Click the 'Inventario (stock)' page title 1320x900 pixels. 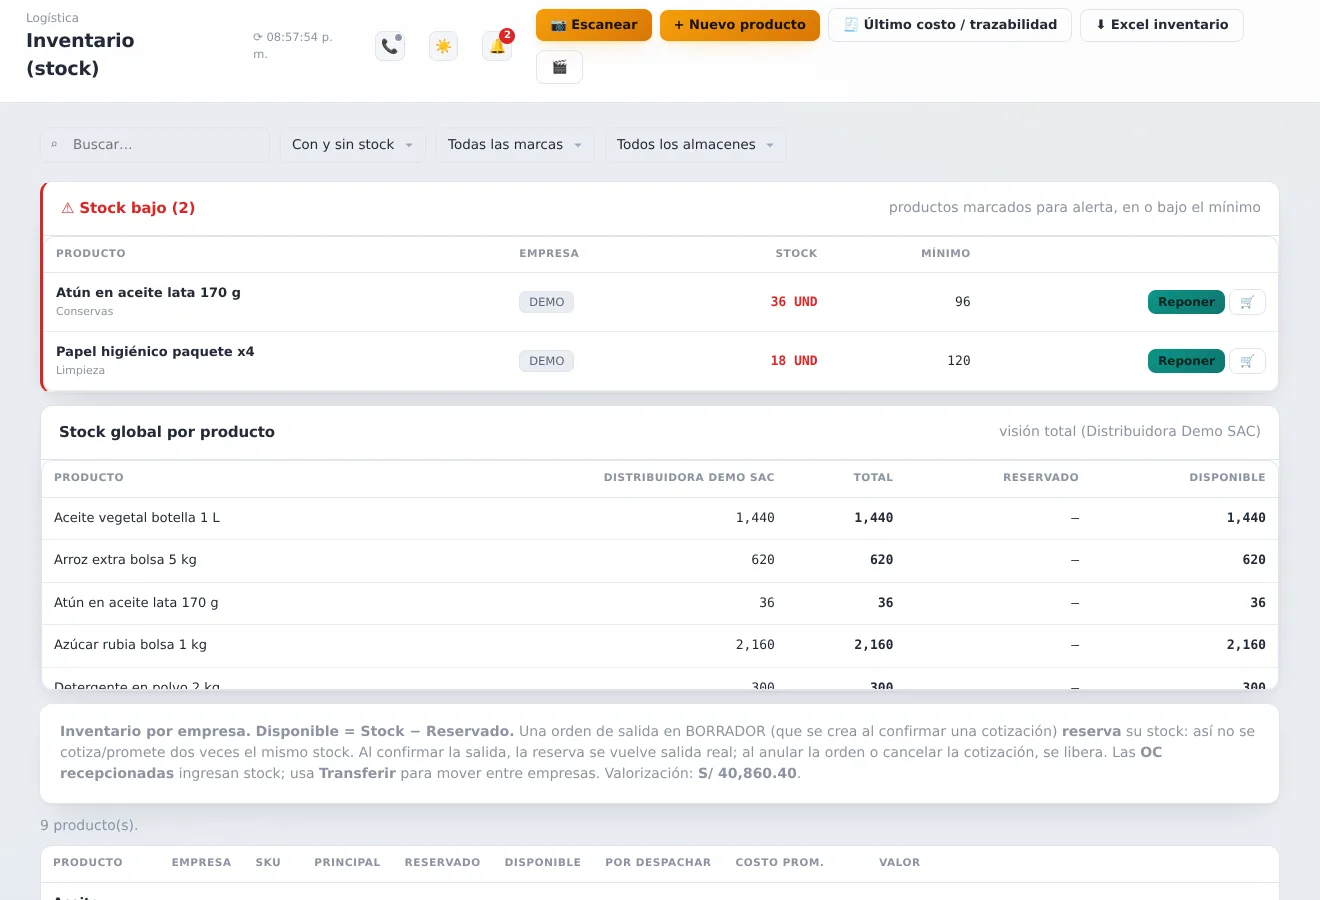coord(80,55)
